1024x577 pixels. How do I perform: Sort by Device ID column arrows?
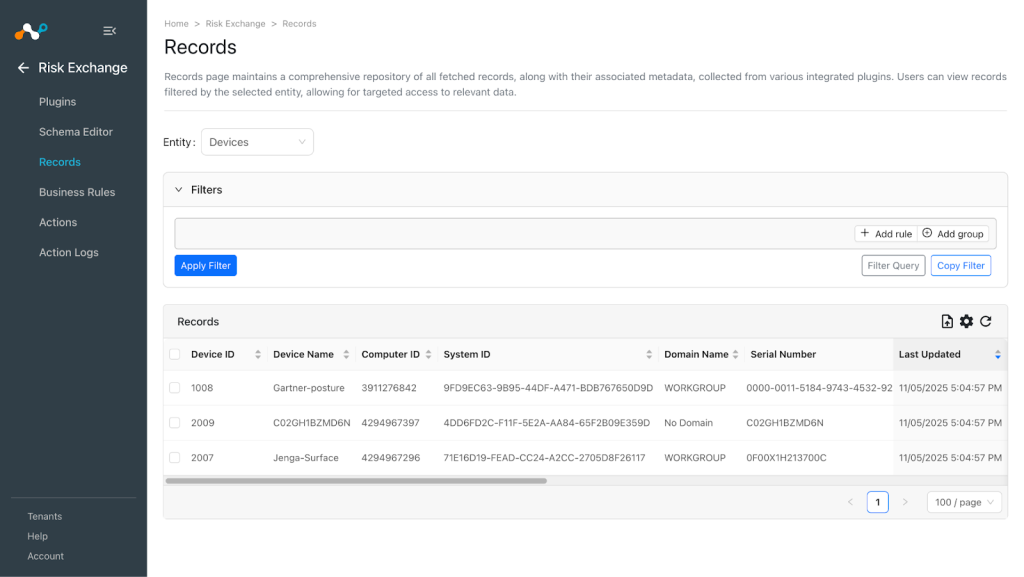point(258,354)
